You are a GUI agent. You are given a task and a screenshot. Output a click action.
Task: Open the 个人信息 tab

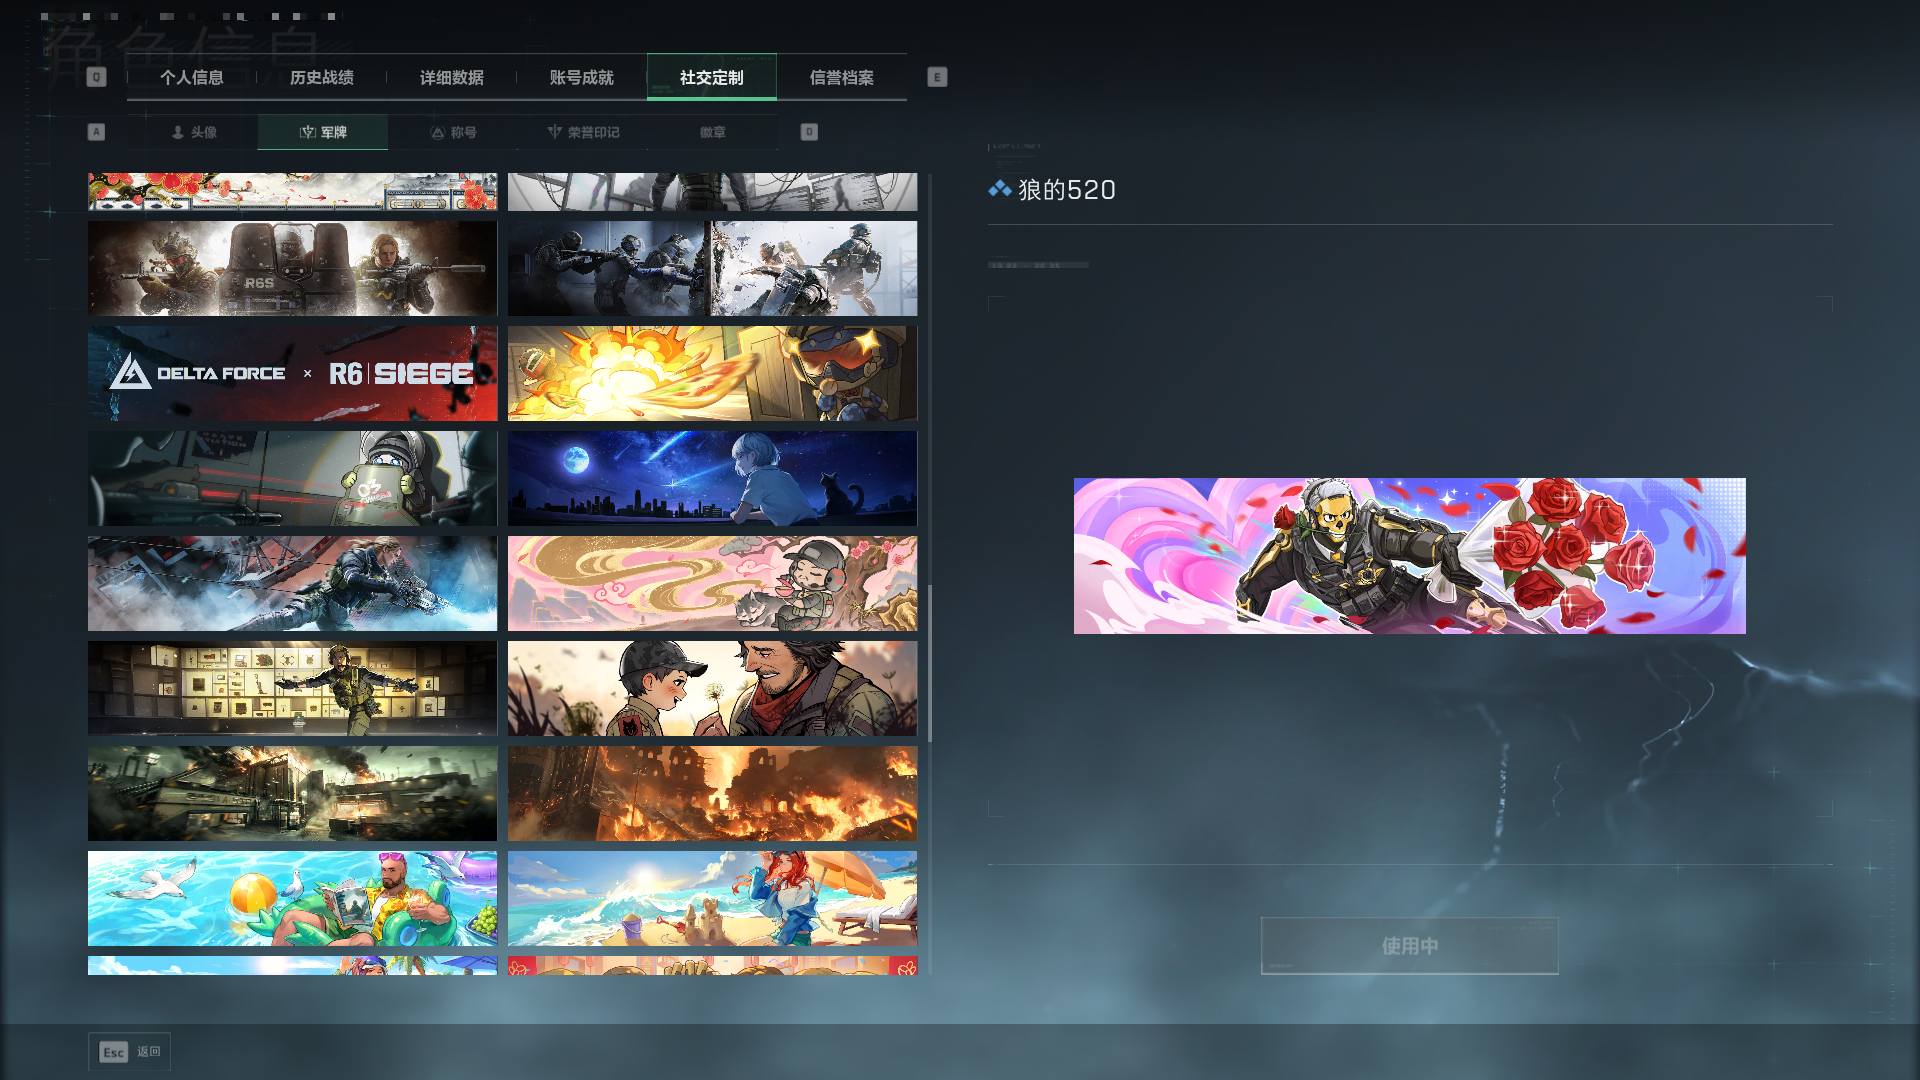(191, 77)
